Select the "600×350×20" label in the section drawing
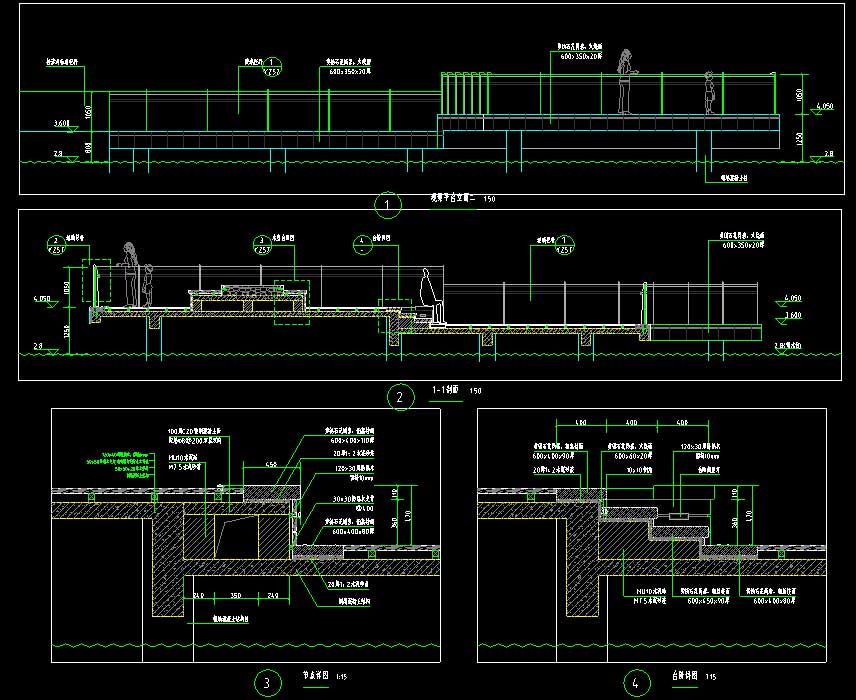Image resolution: width=856 pixels, height=700 pixels. click(x=744, y=245)
